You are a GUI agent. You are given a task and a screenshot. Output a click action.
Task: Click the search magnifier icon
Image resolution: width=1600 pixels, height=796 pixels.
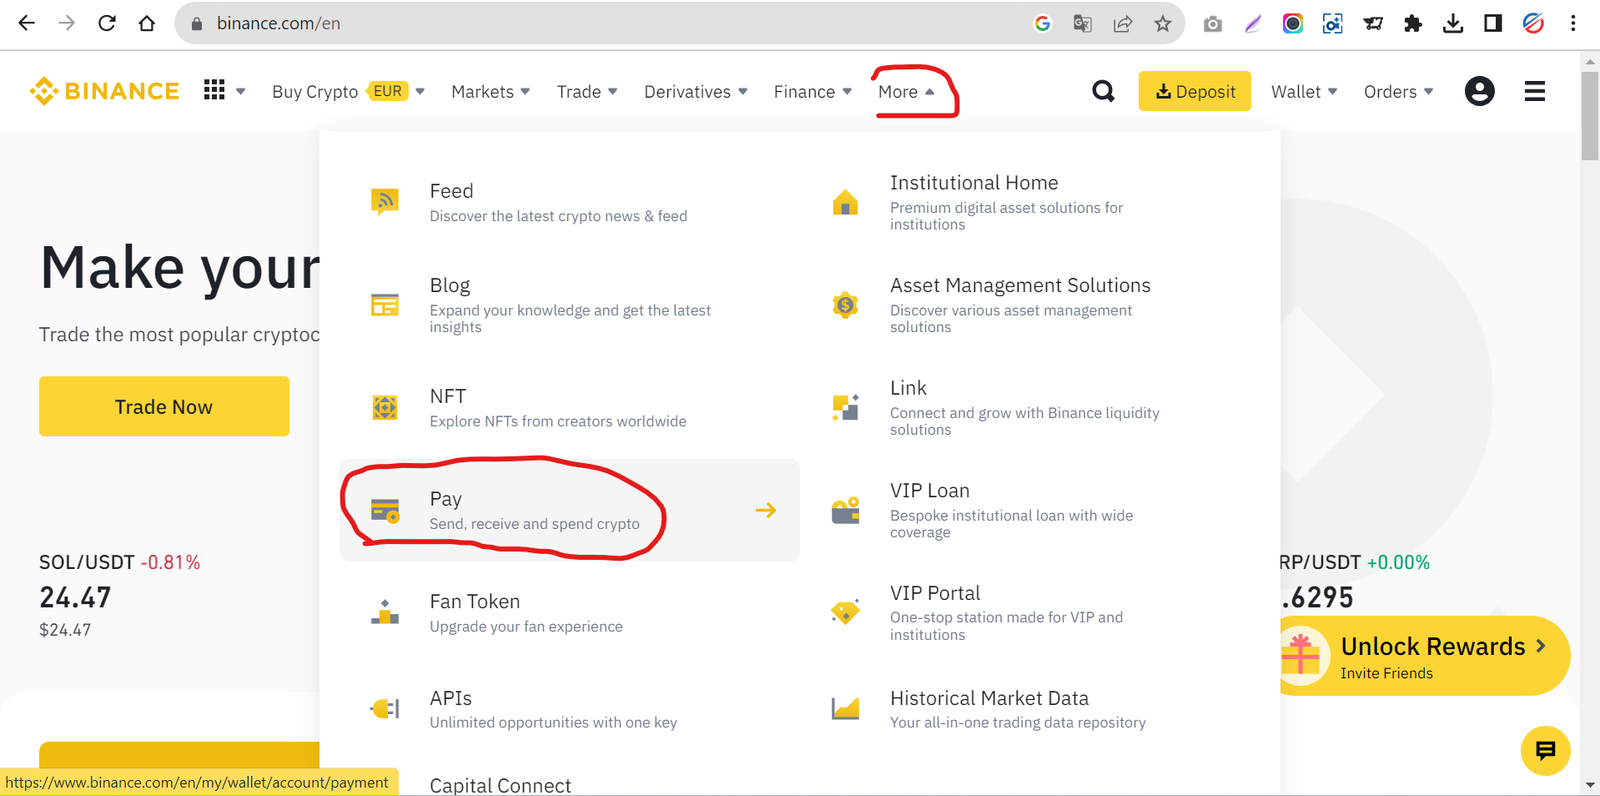tap(1103, 91)
